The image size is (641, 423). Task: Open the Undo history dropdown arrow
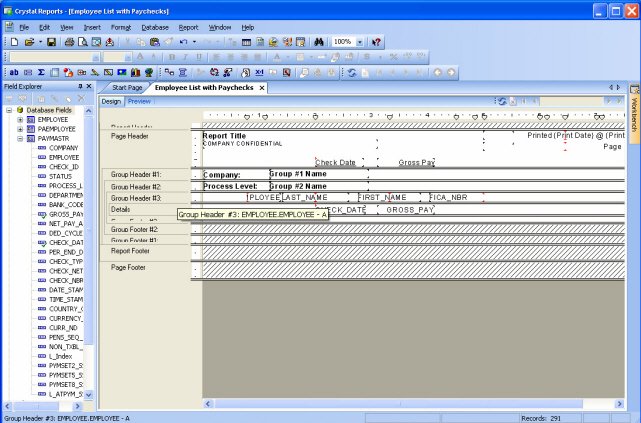click(194, 42)
